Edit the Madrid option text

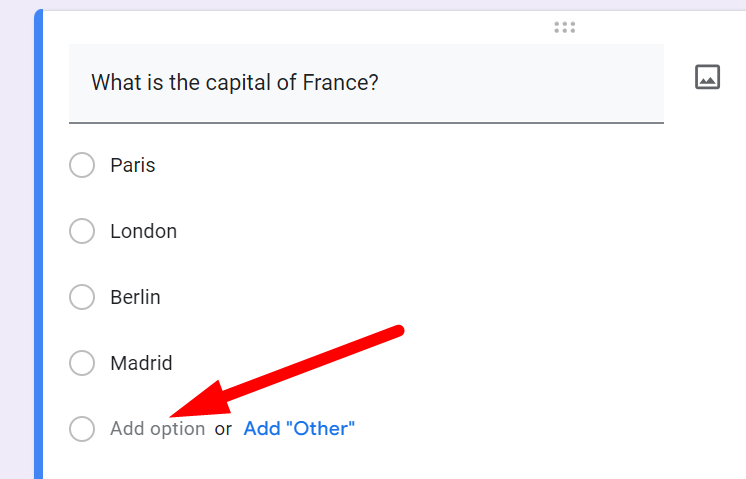pos(141,363)
